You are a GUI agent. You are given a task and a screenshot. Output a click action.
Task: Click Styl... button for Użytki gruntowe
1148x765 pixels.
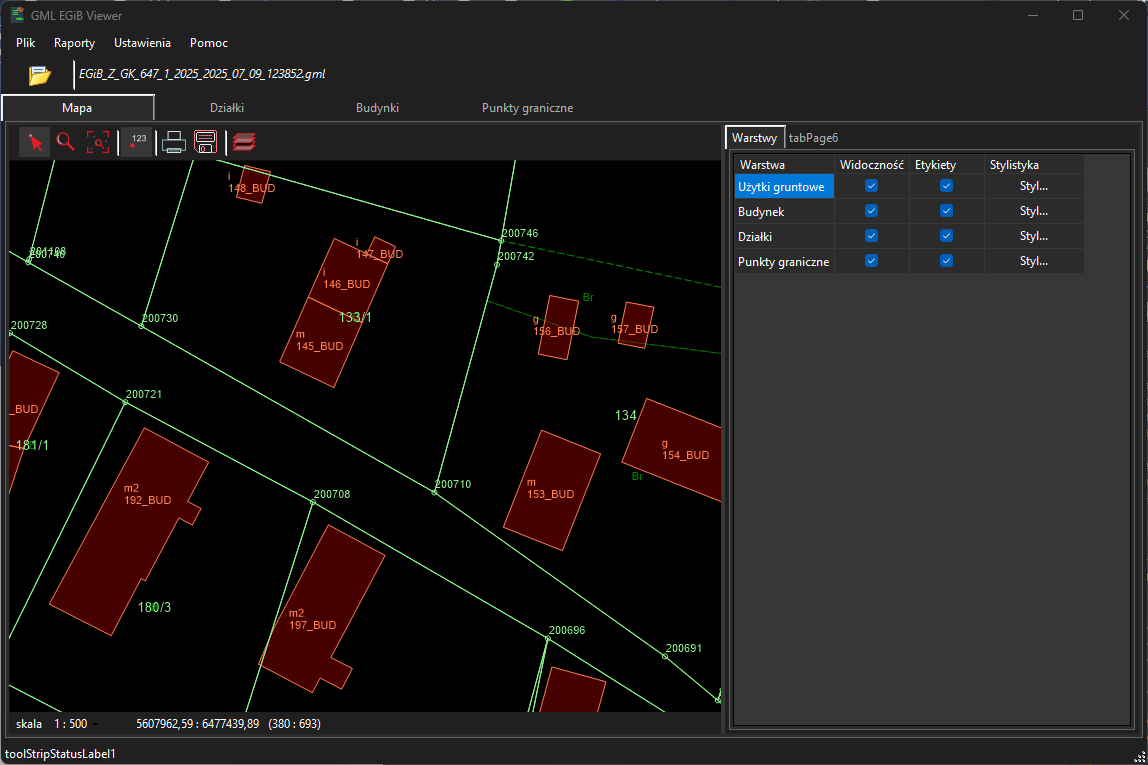click(x=1033, y=186)
